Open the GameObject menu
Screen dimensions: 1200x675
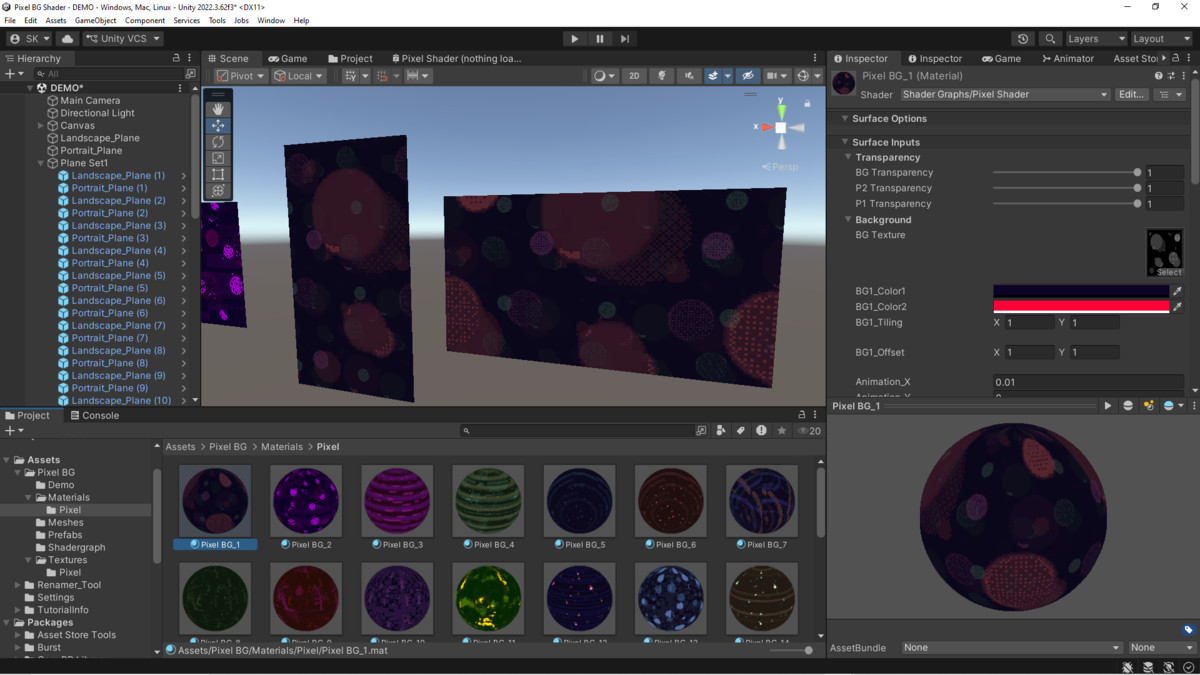tap(95, 20)
